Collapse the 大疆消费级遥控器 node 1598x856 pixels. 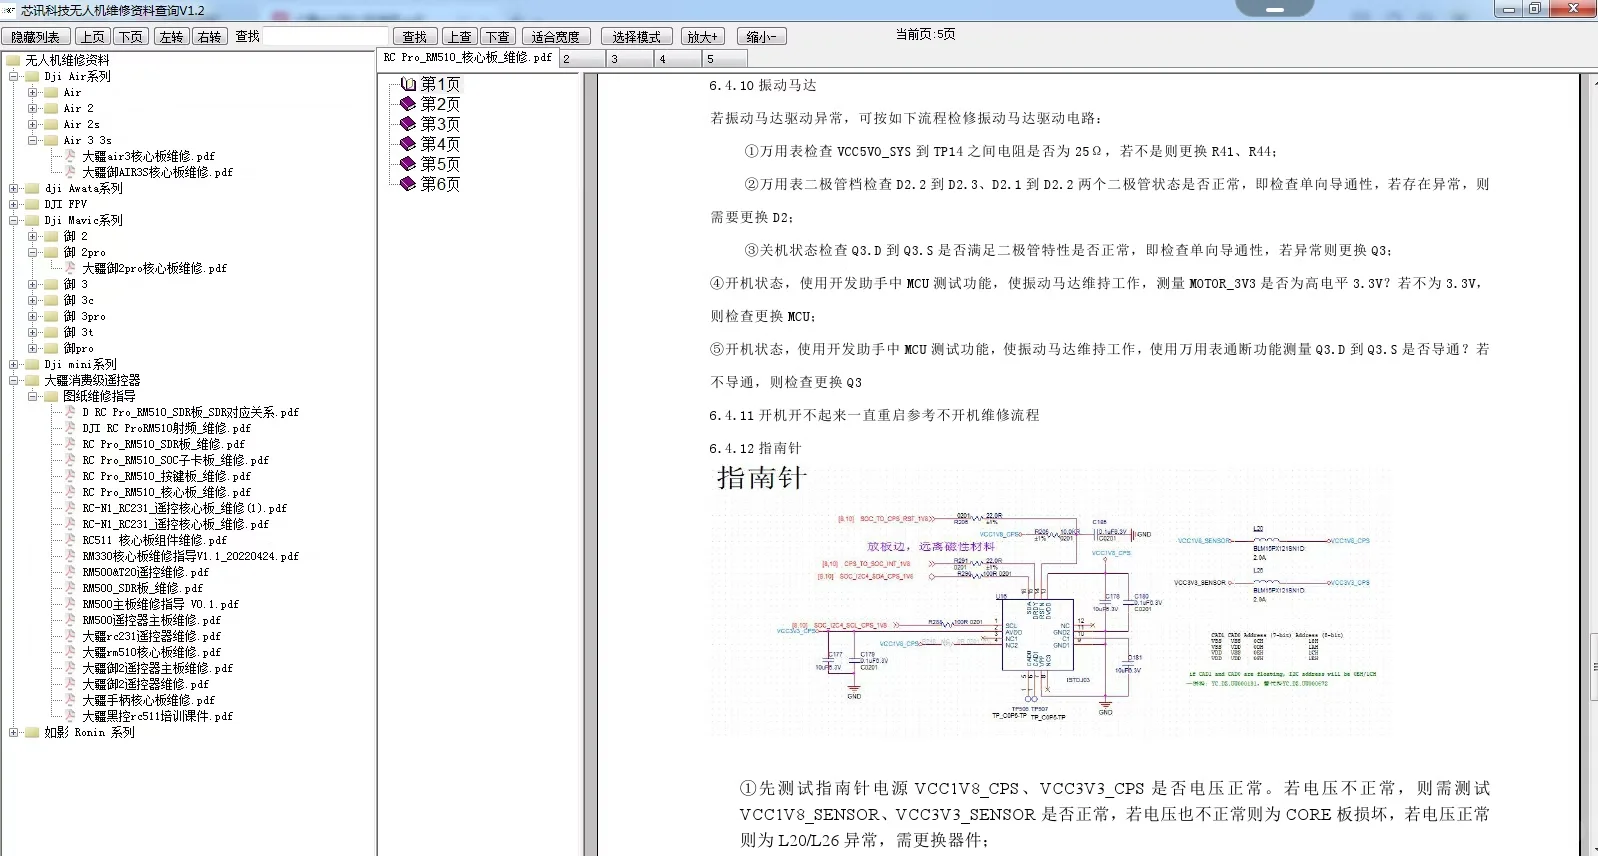(14, 380)
